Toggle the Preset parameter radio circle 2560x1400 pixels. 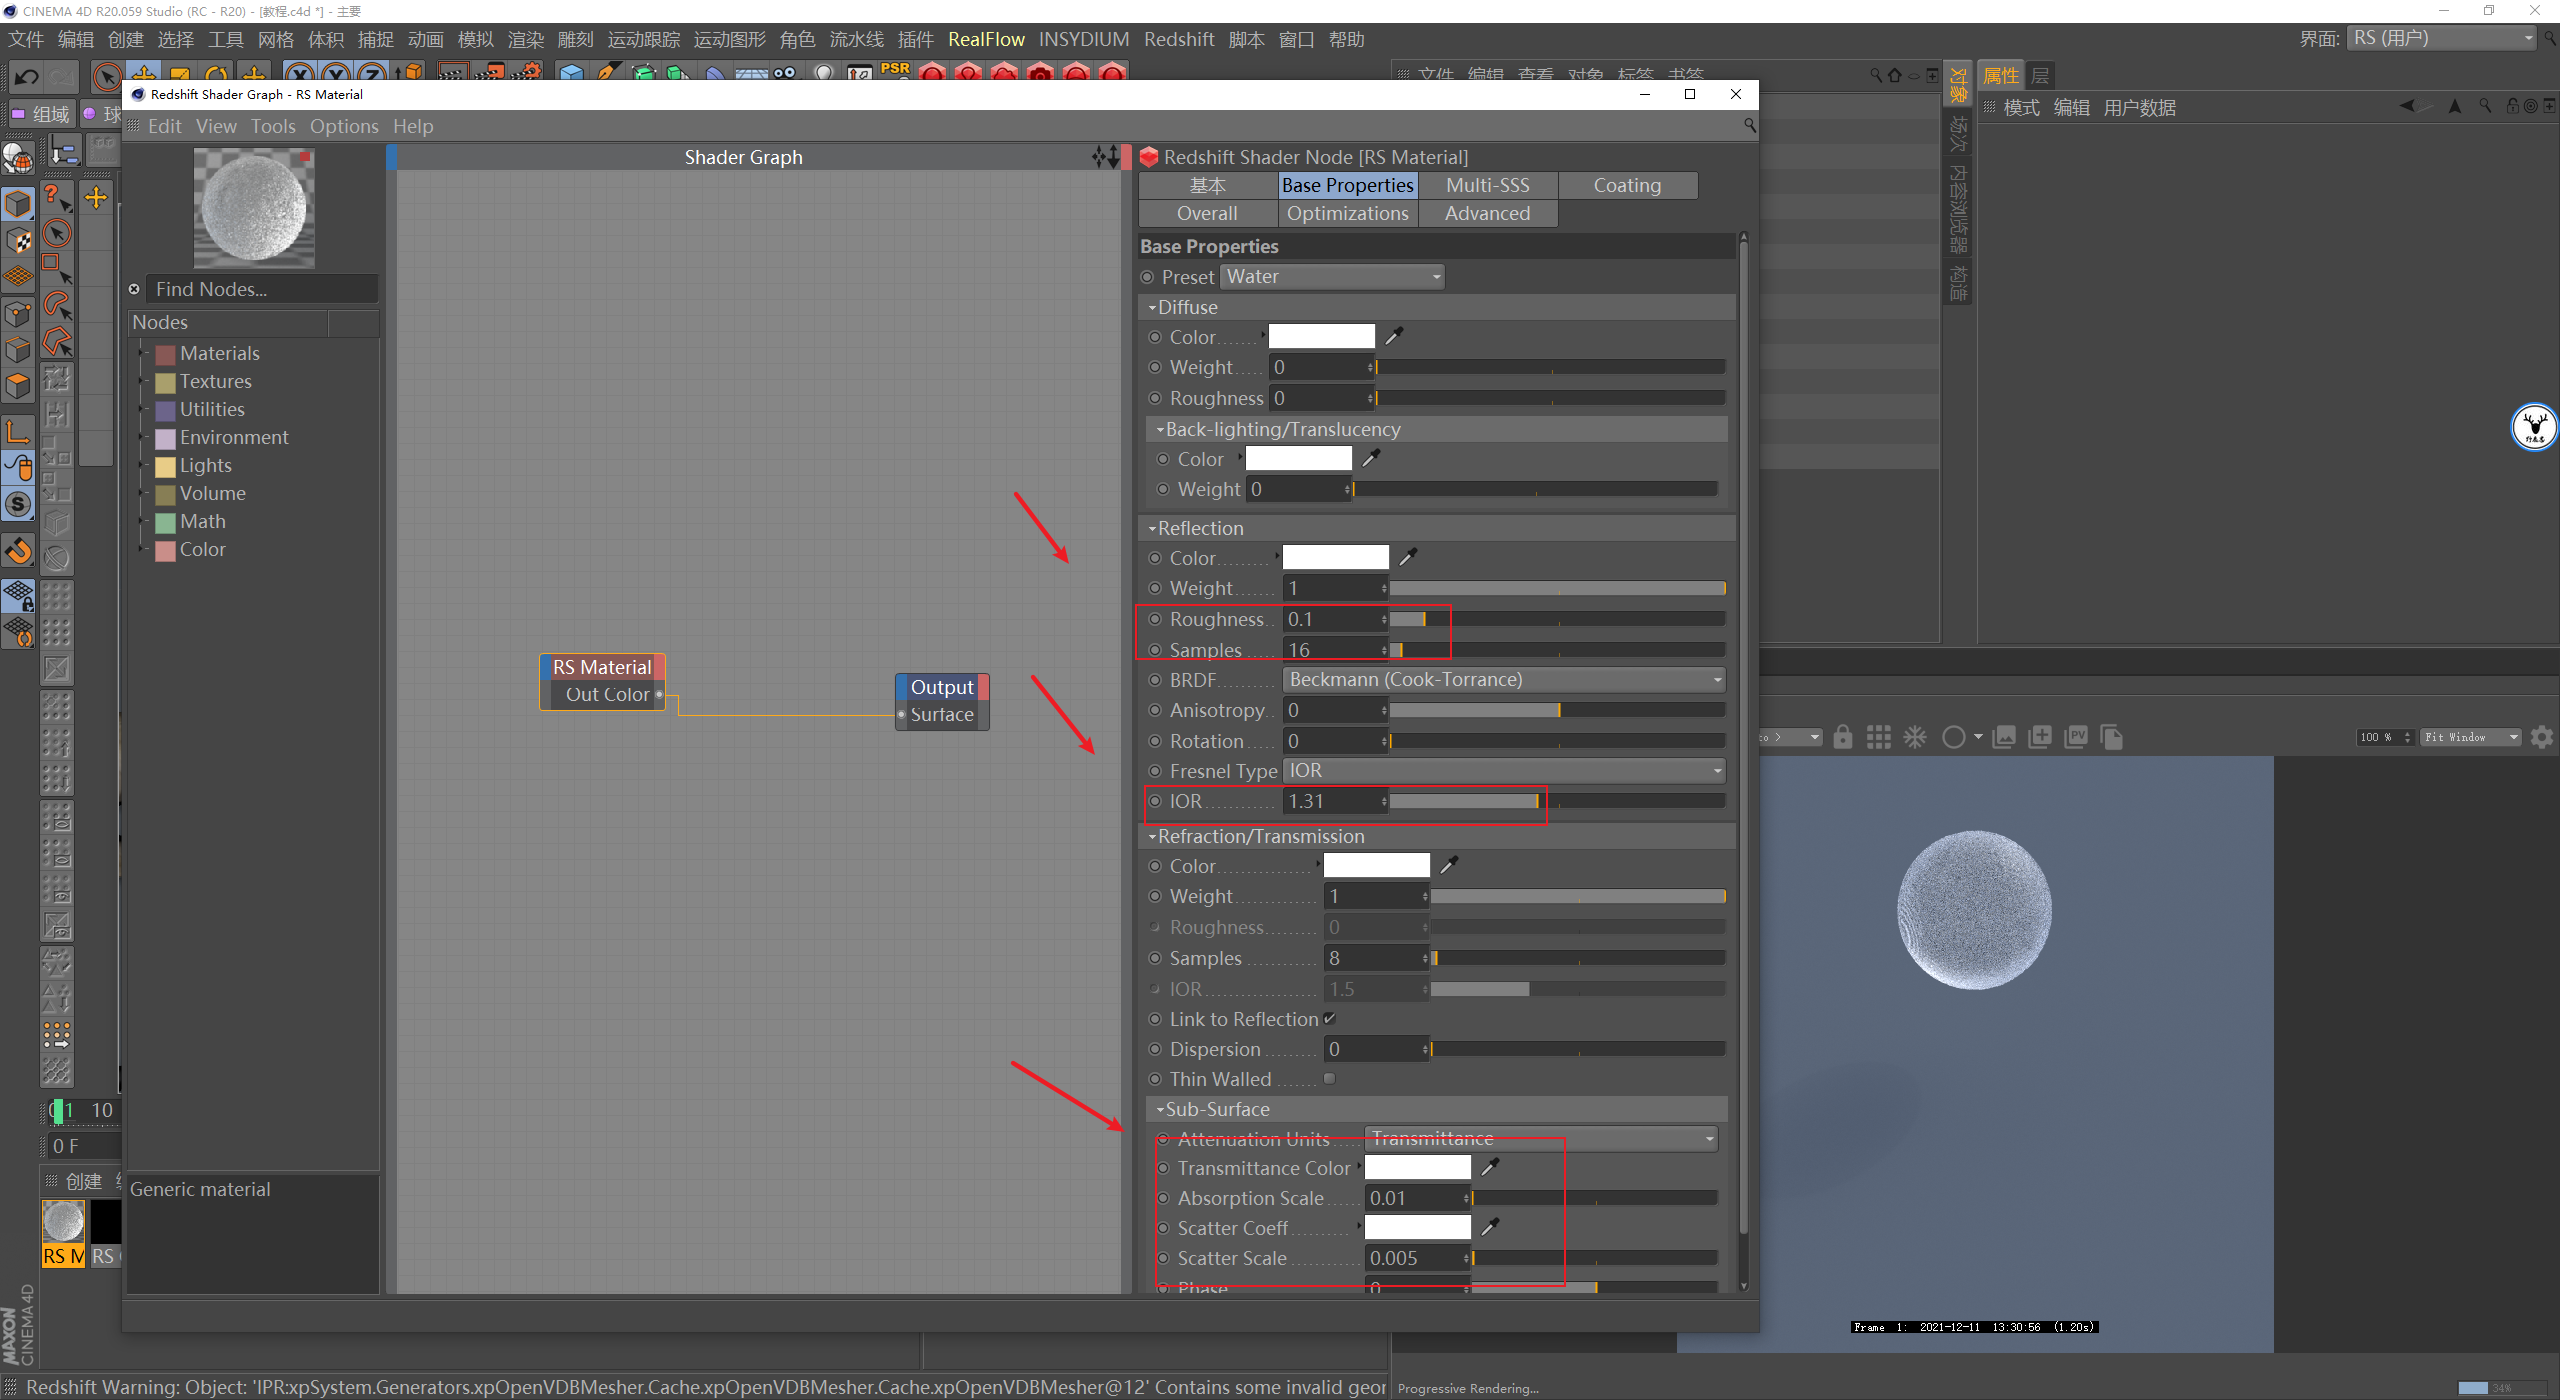(1147, 277)
